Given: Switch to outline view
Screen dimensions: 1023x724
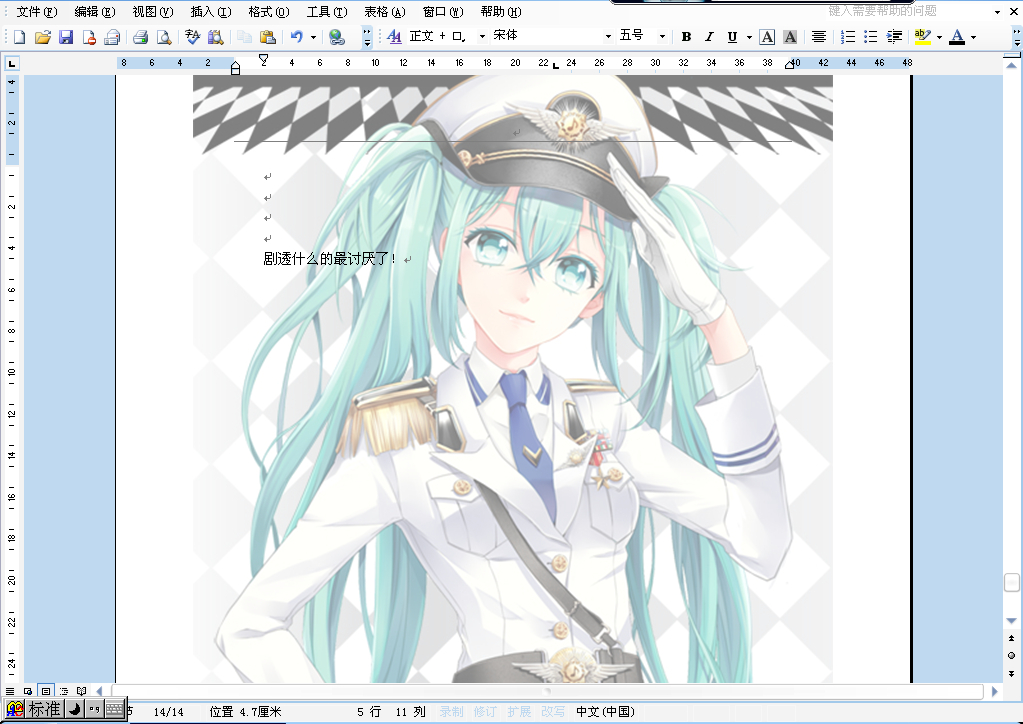Looking at the screenshot, I should [x=64, y=691].
